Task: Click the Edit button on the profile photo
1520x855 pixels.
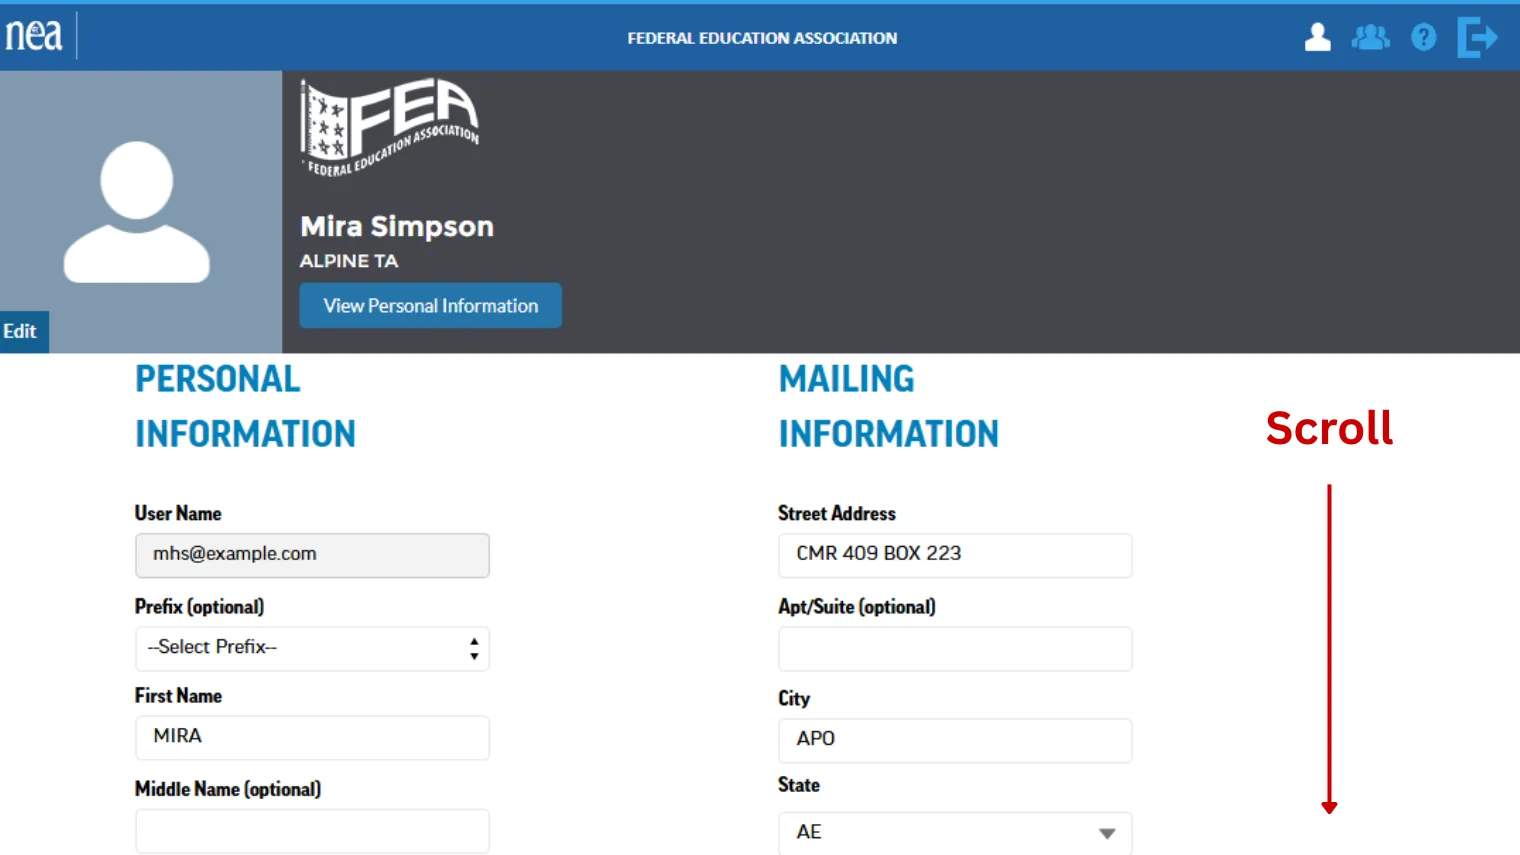Action: [22, 331]
